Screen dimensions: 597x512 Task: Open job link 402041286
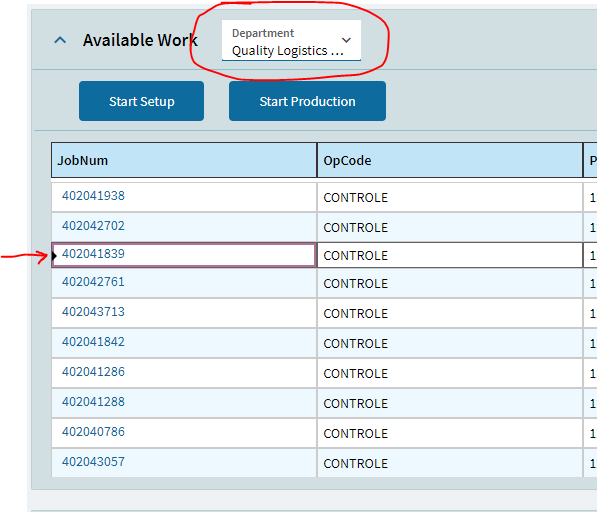pyautogui.click(x=93, y=372)
